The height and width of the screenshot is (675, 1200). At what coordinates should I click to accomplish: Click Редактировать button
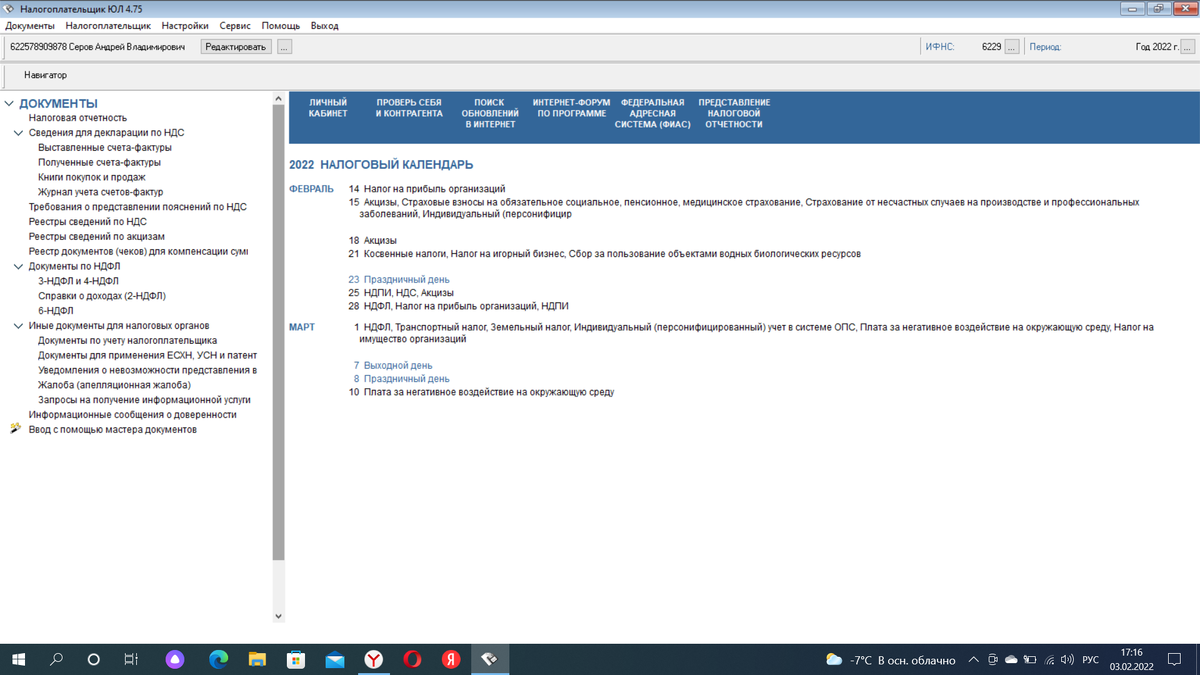click(237, 47)
